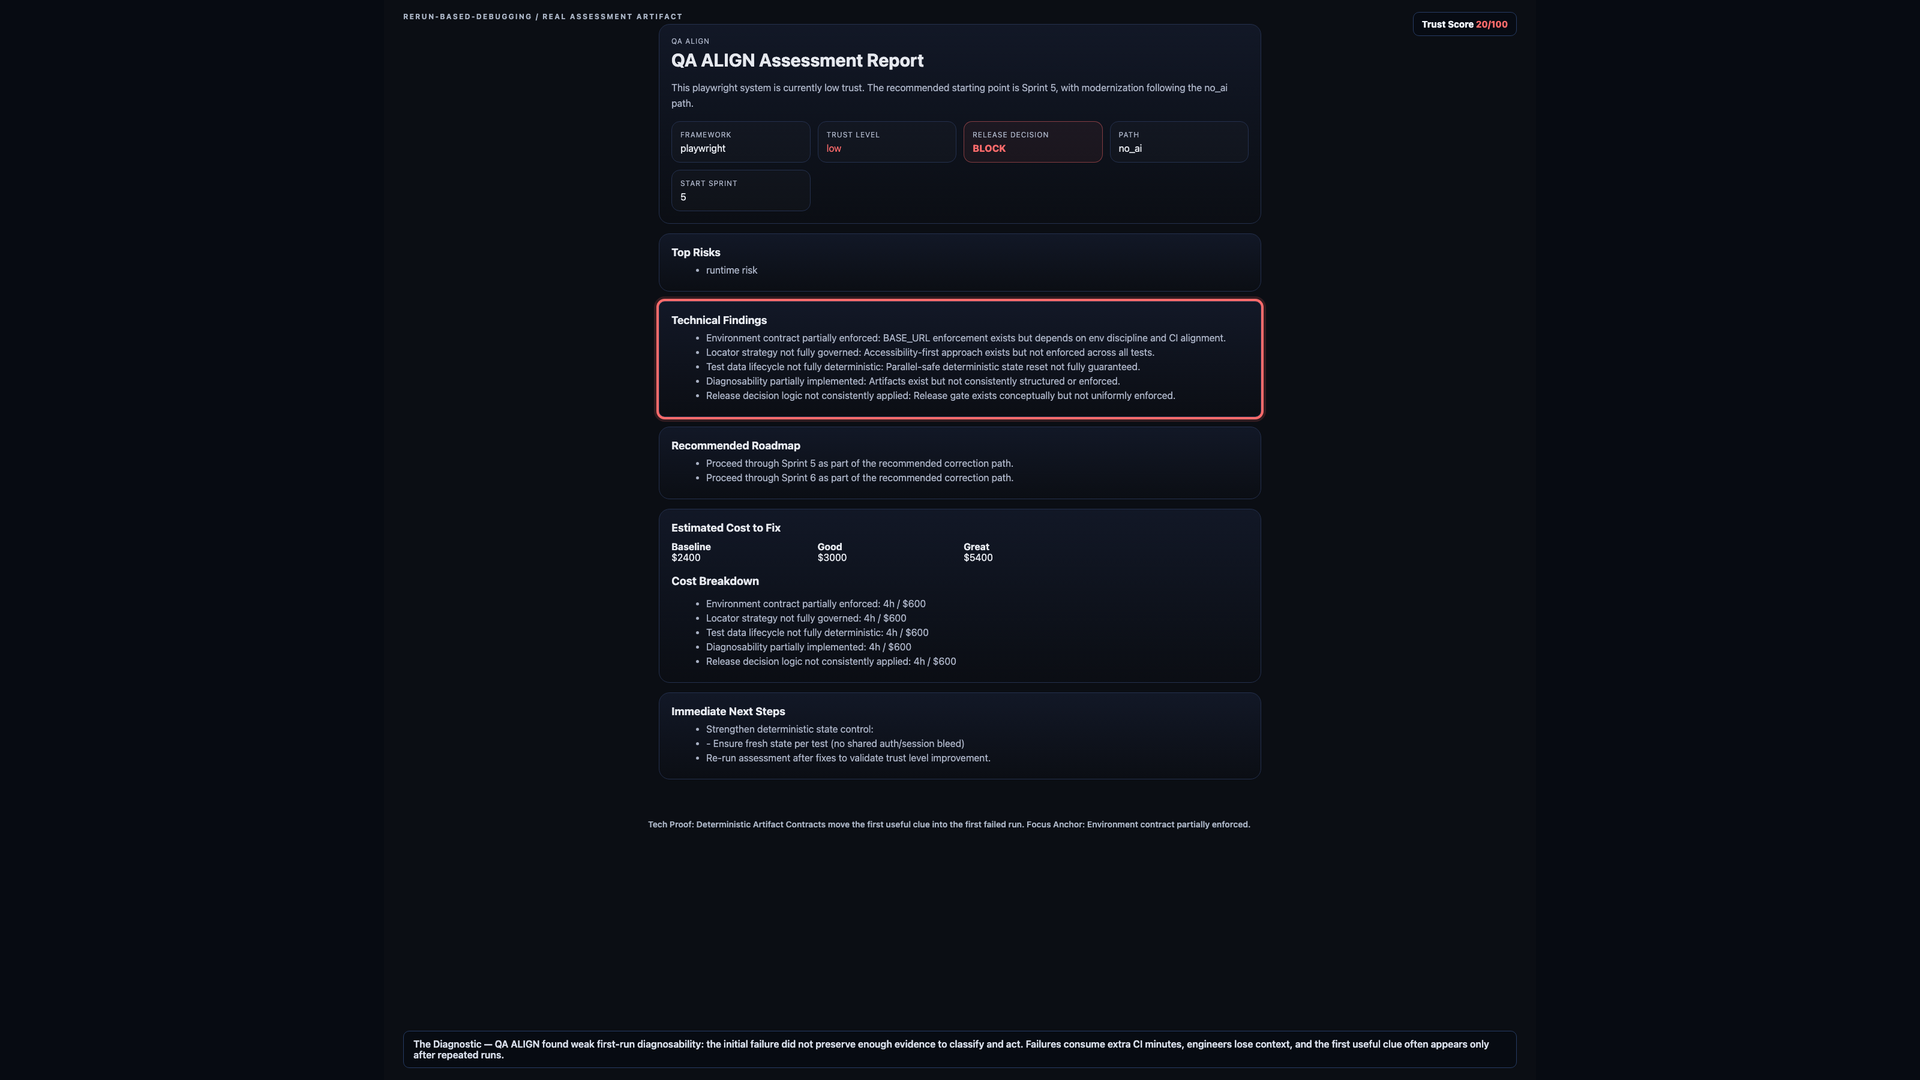Select the TRUST LEVEL low card
This screenshot has height=1080, width=1920.
(x=886, y=142)
